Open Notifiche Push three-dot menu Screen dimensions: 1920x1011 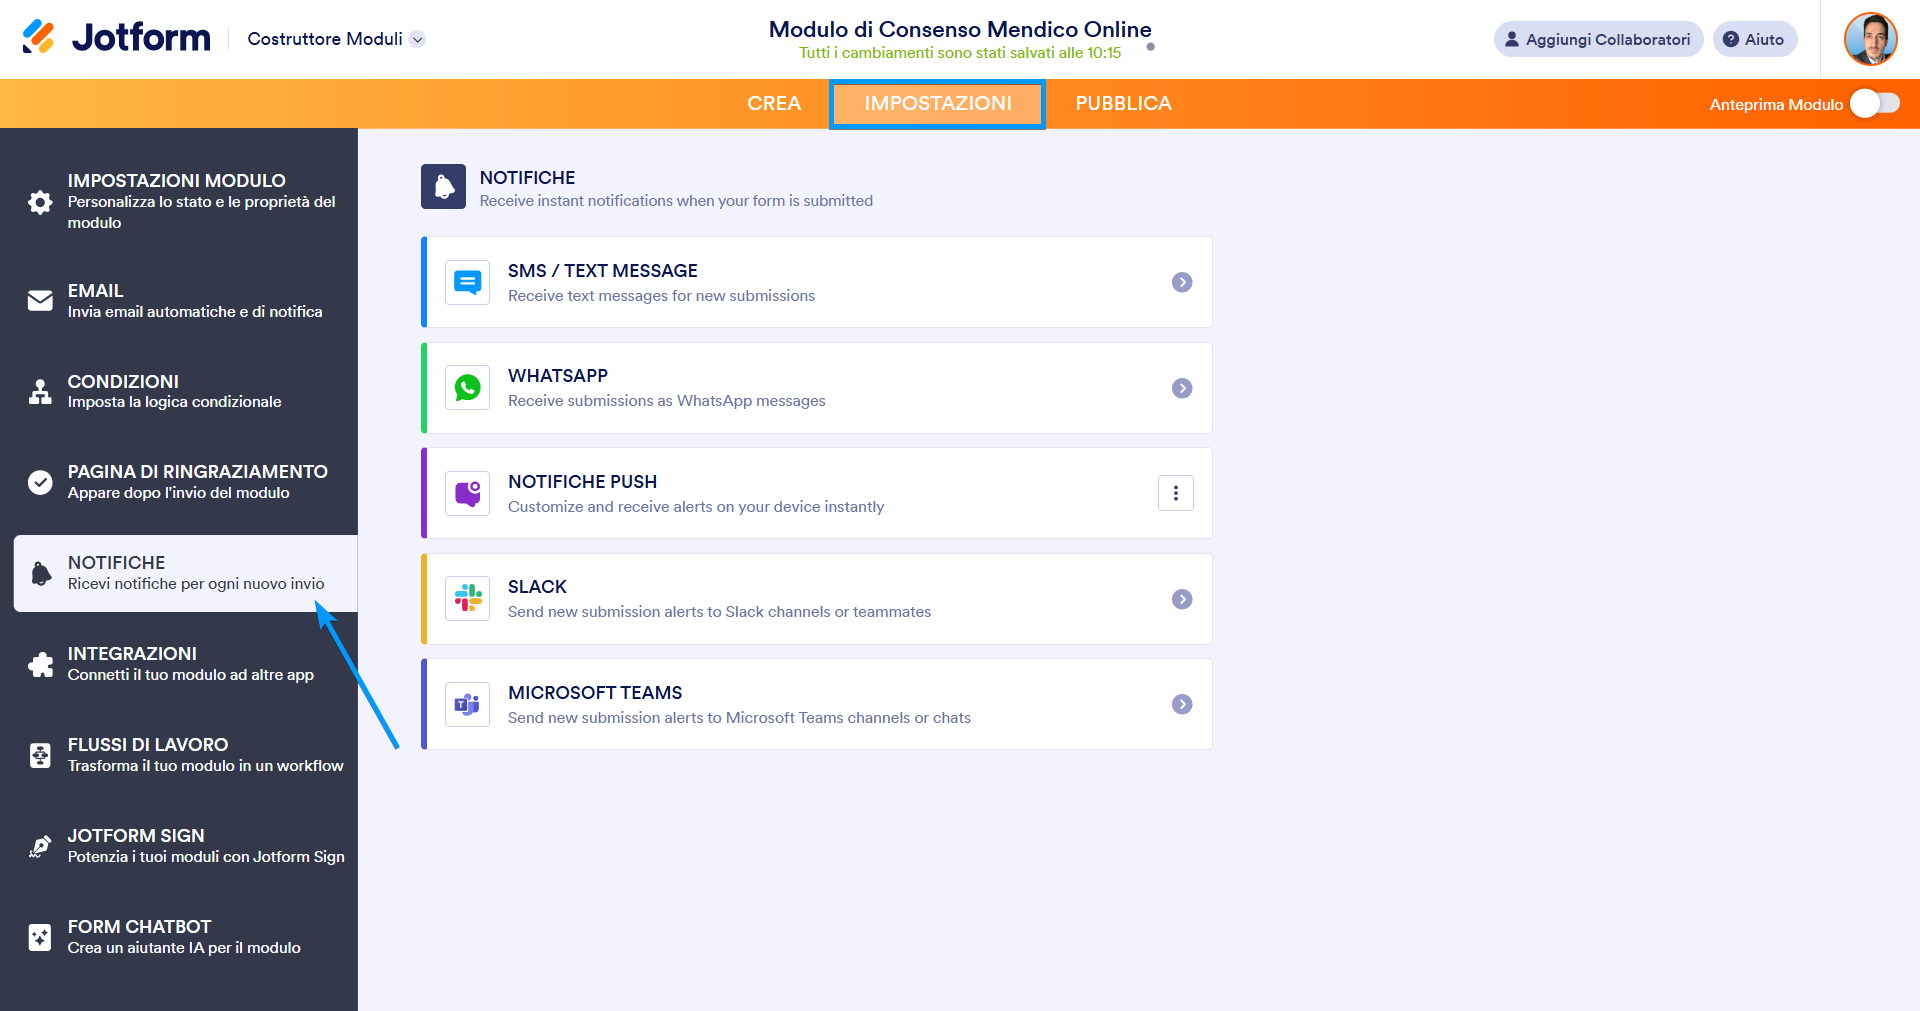[1176, 493]
